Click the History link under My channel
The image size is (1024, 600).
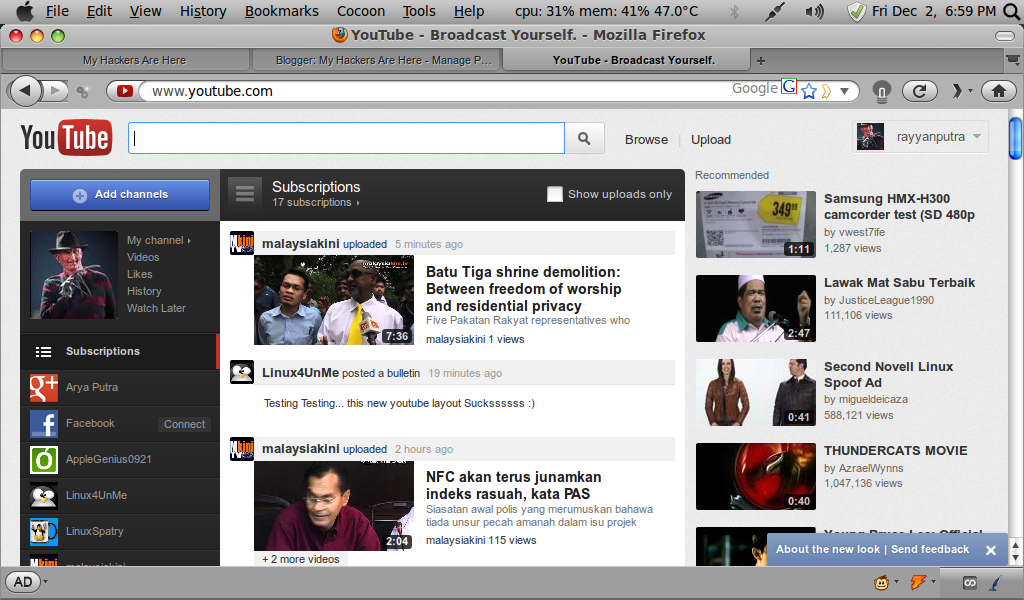(x=144, y=291)
